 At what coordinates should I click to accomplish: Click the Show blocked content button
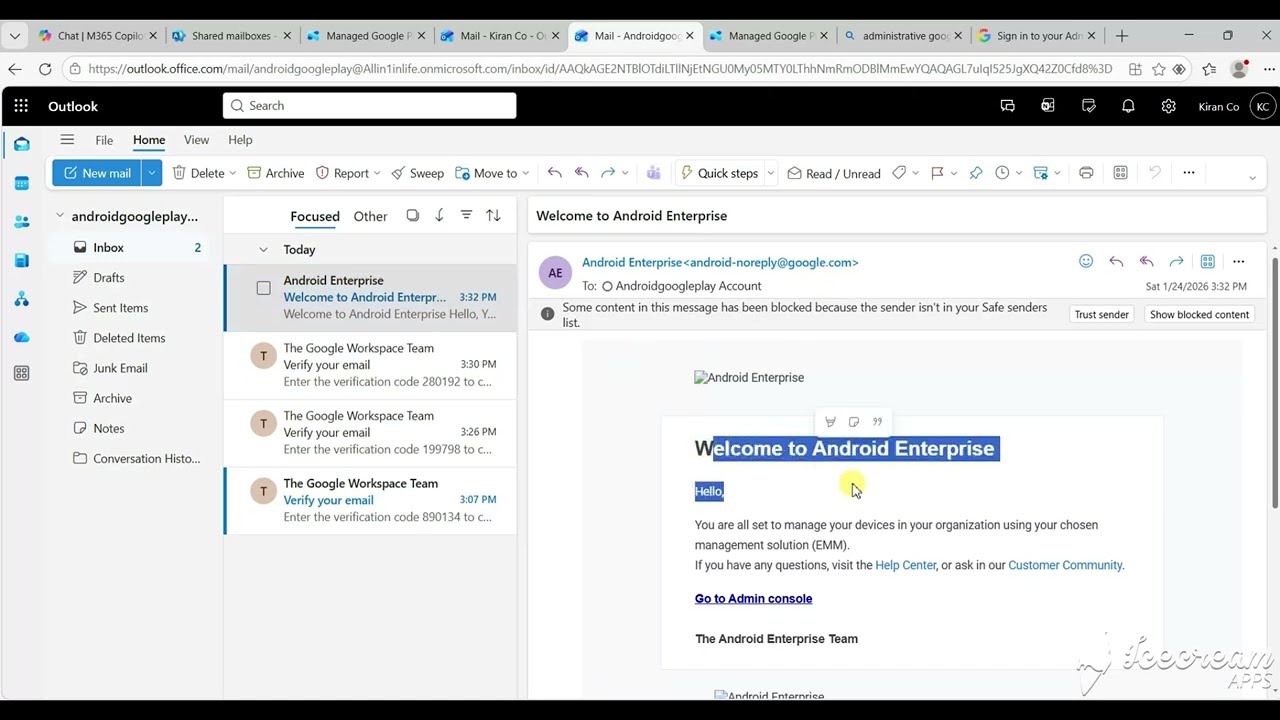(1199, 314)
